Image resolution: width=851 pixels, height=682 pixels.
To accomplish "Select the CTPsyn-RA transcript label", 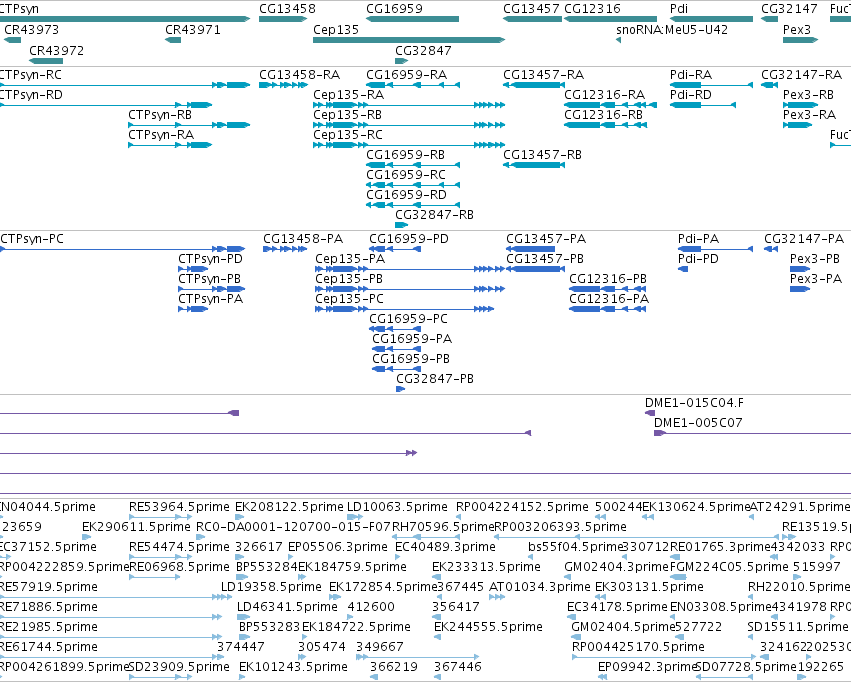I will [161, 135].
